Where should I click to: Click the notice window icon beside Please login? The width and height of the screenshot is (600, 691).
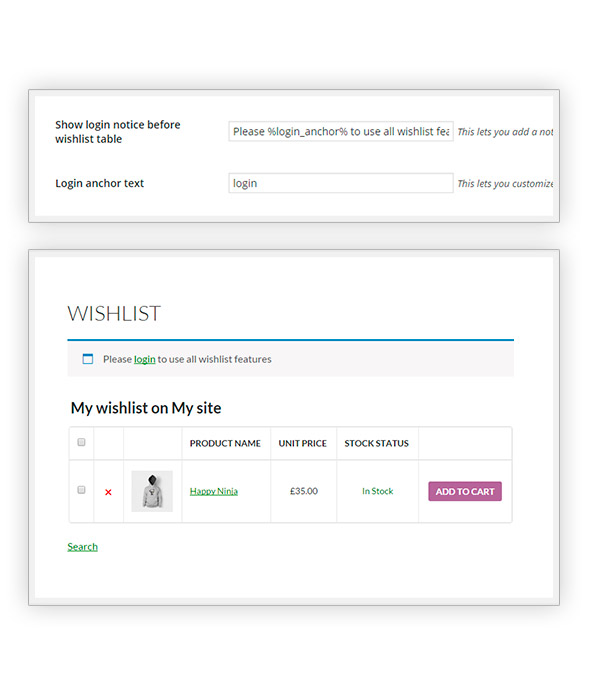(x=88, y=359)
